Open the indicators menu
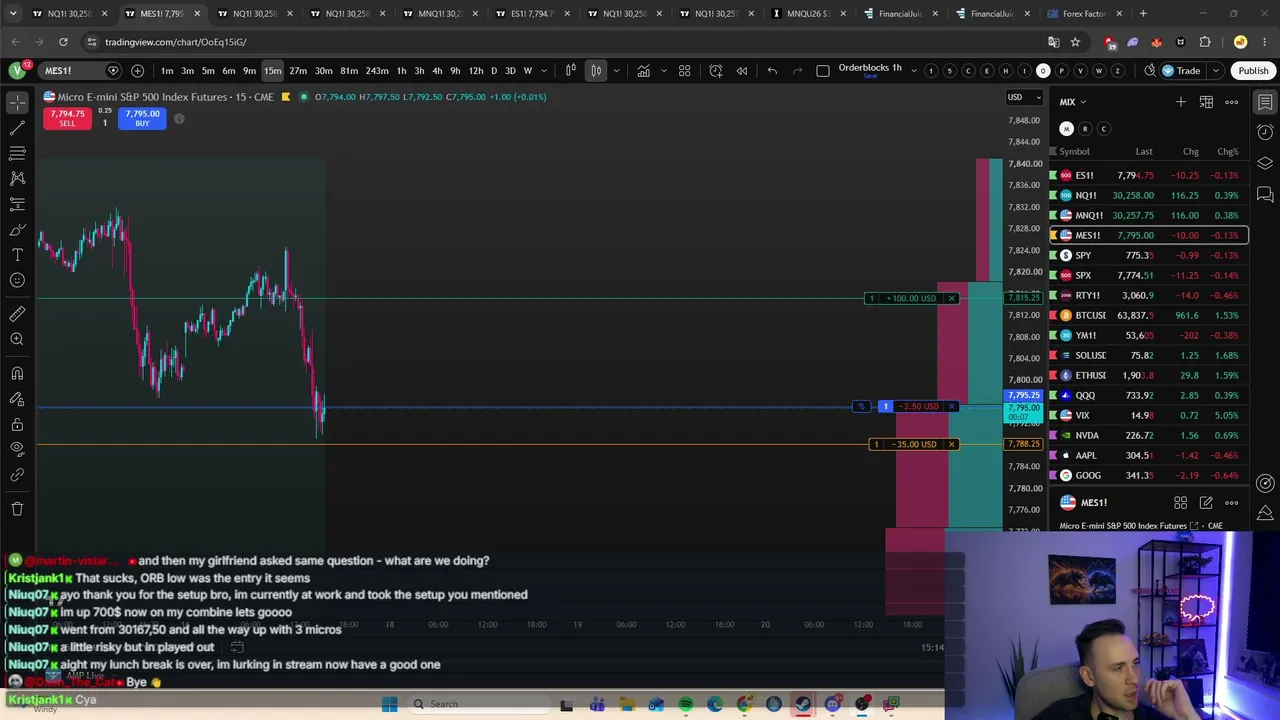The image size is (1280, 720). [644, 71]
